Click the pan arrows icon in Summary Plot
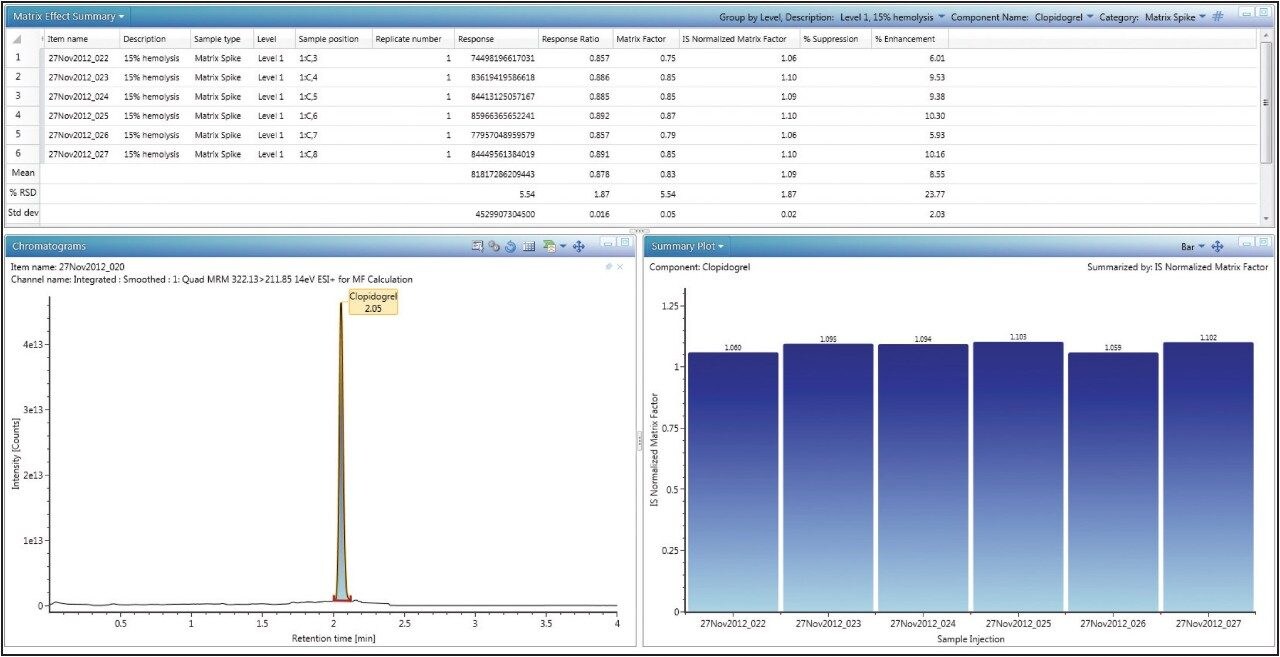This screenshot has width=1280, height=657. point(1217,246)
